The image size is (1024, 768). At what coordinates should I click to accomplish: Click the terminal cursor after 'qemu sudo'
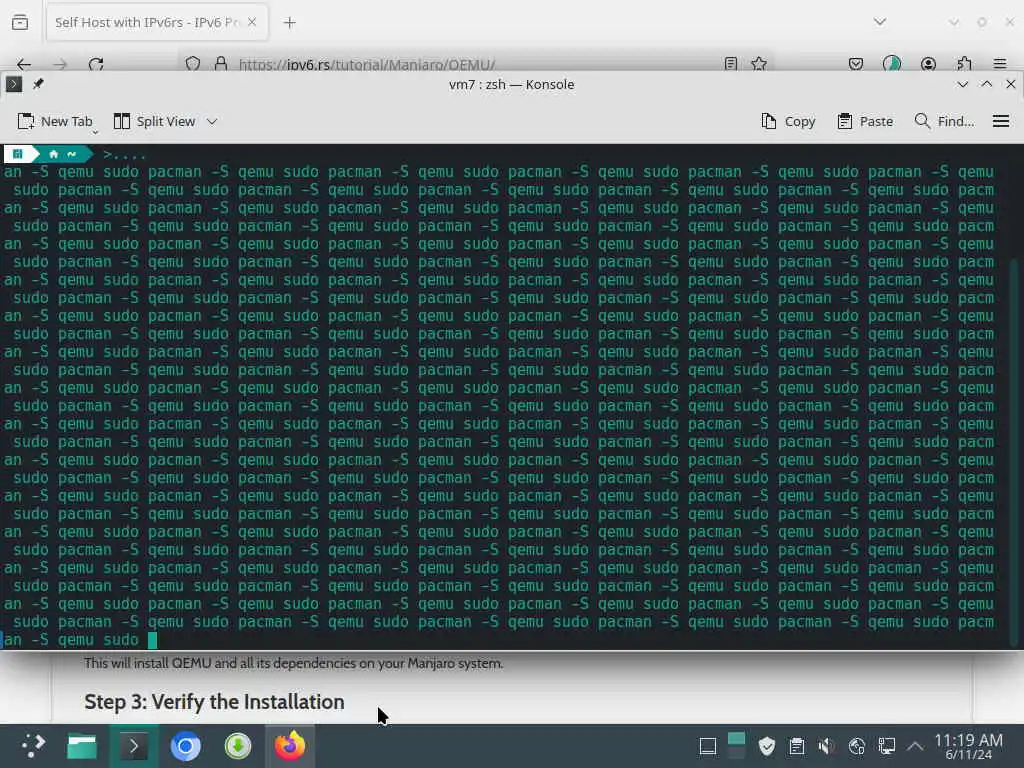click(x=152, y=640)
